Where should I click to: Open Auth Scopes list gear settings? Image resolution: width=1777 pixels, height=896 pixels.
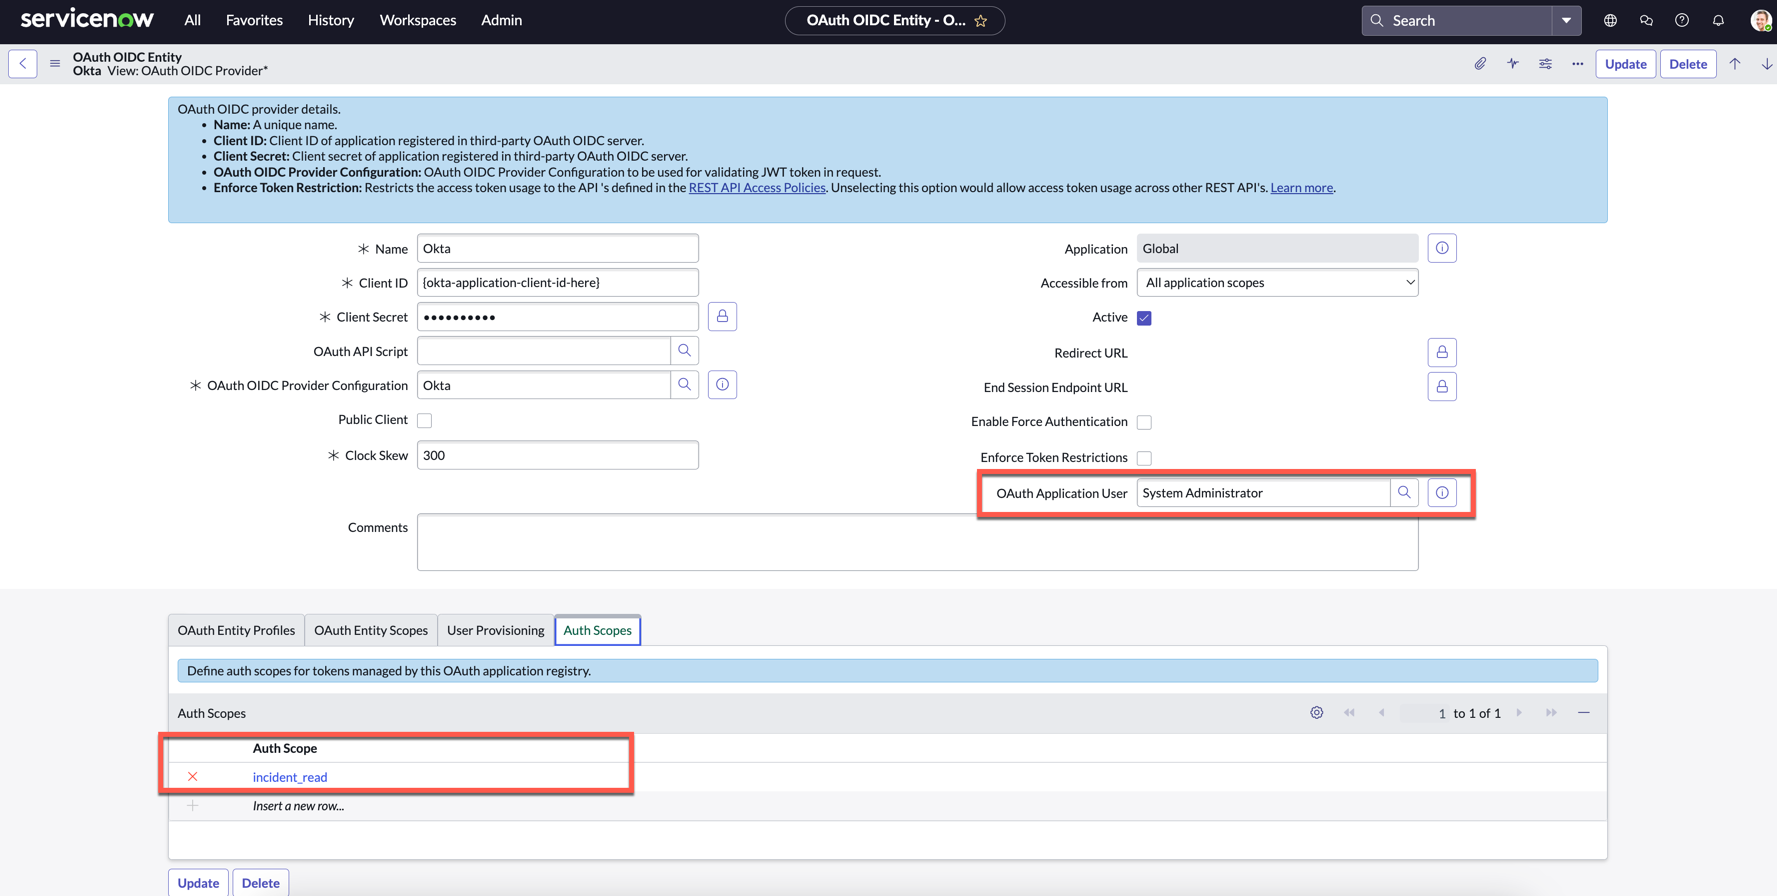pyautogui.click(x=1317, y=713)
